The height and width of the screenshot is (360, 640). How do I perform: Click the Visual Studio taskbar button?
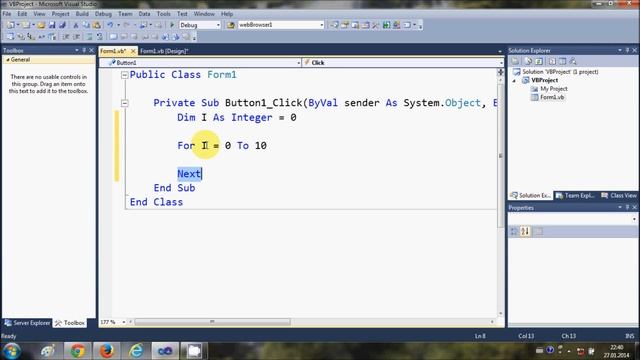165,351
